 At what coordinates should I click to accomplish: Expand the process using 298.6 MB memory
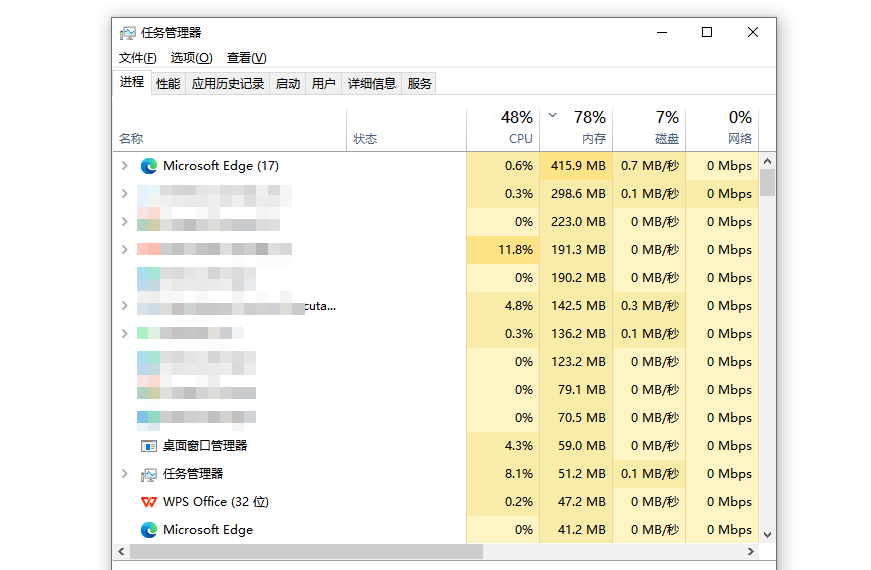click(124, 193)
